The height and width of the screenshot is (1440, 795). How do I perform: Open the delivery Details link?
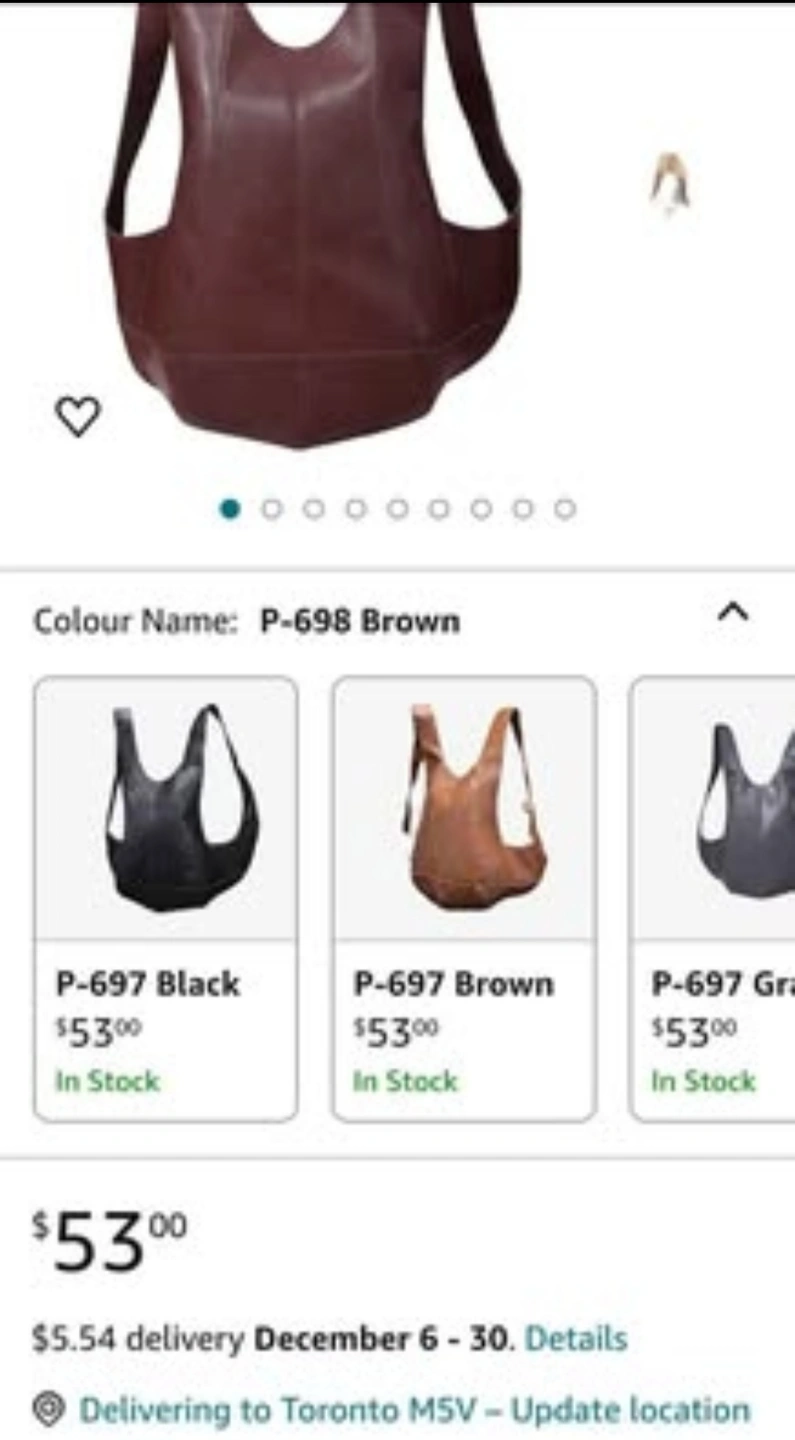click(x=576, y=1338)
